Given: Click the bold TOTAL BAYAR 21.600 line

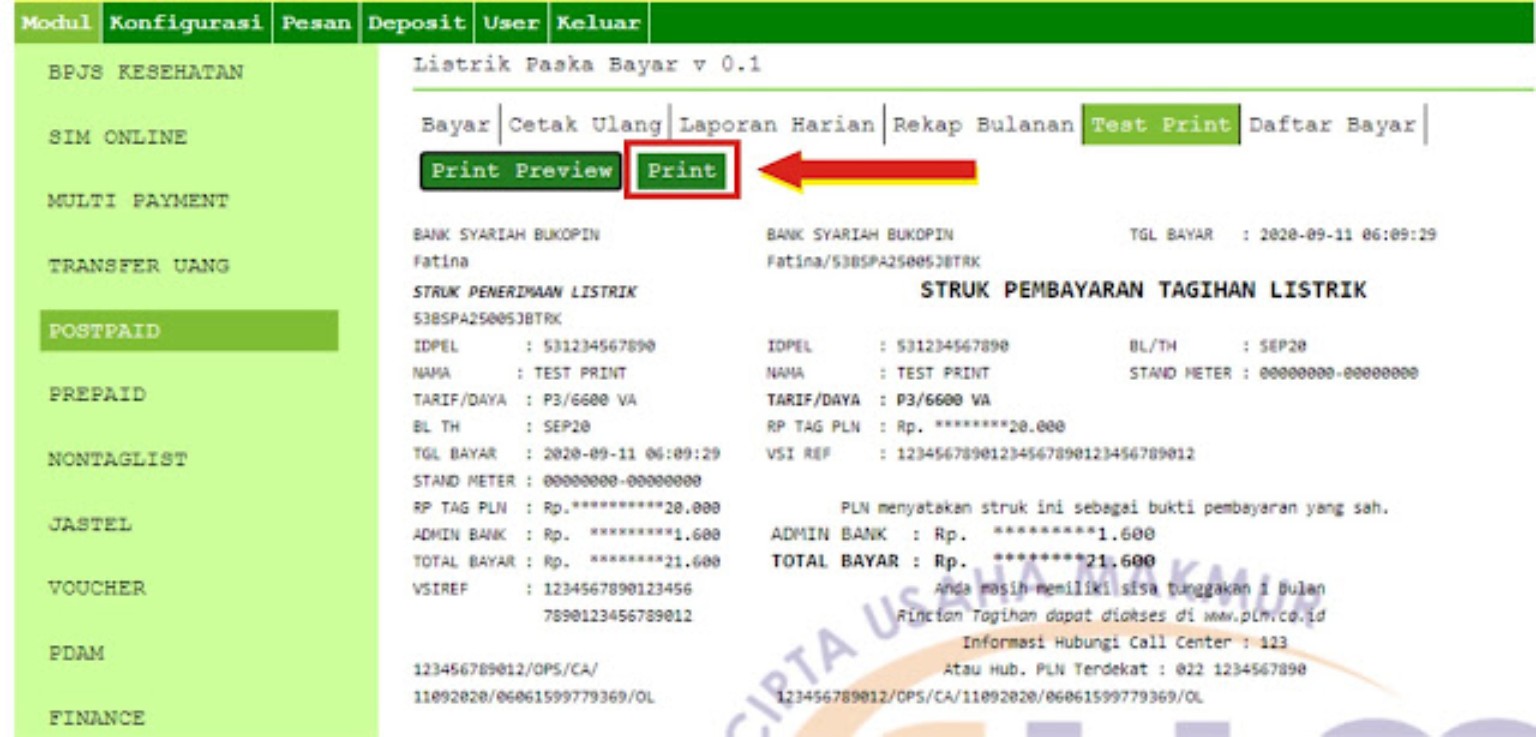Looking at the screenshot, I should [963, 561].
